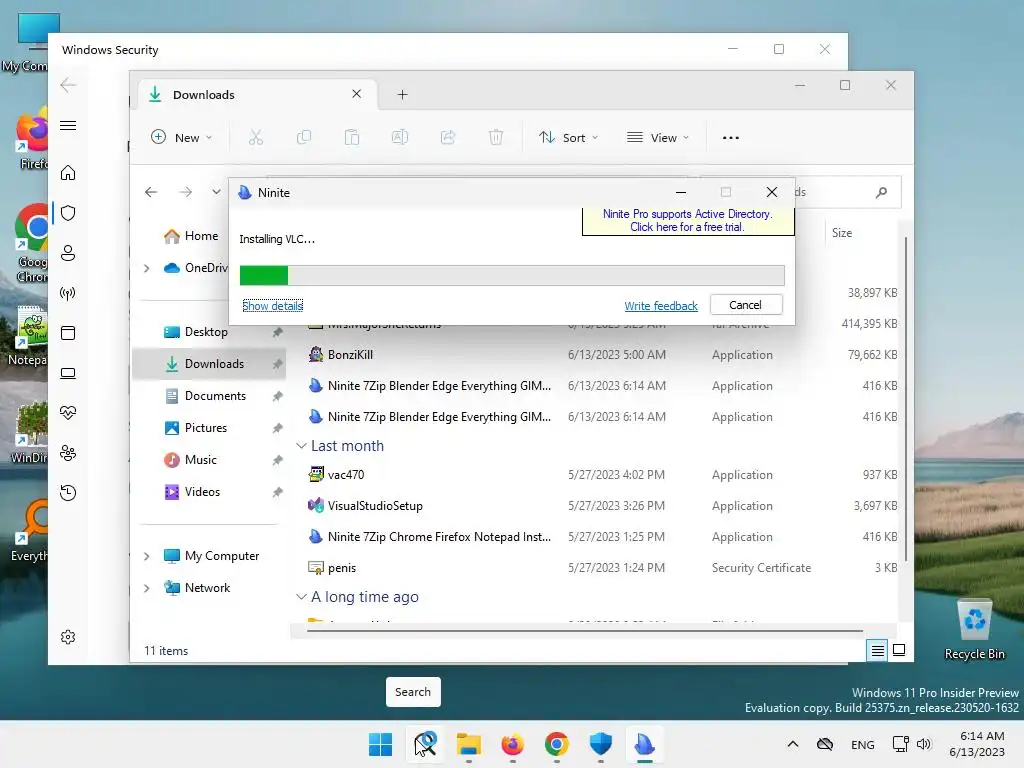Screen dimensions: 1024x768
Task: Expand My Computer in navigation pane
Action: [x=147, y=556]
